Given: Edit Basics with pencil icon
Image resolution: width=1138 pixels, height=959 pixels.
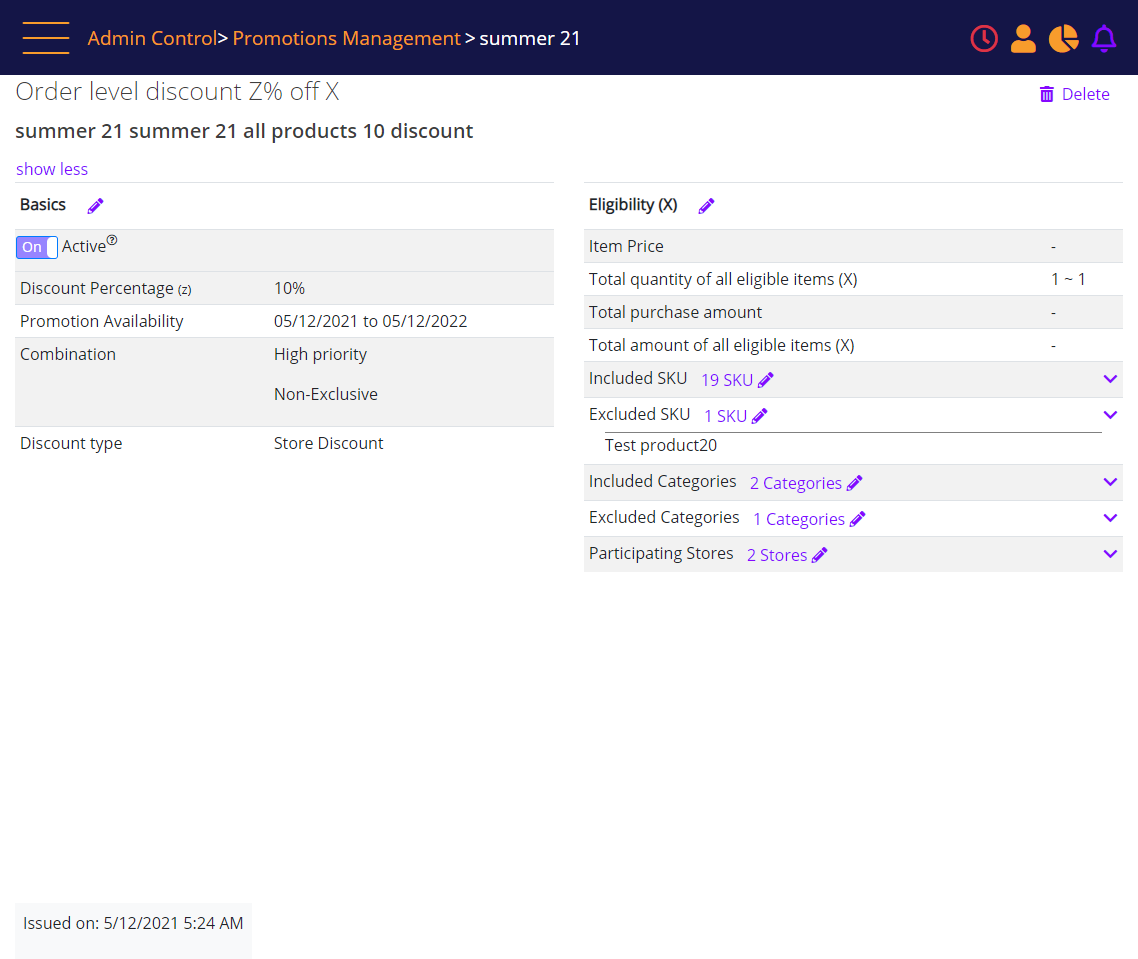Looking at the screenshot, I should [x=95, y=206].
